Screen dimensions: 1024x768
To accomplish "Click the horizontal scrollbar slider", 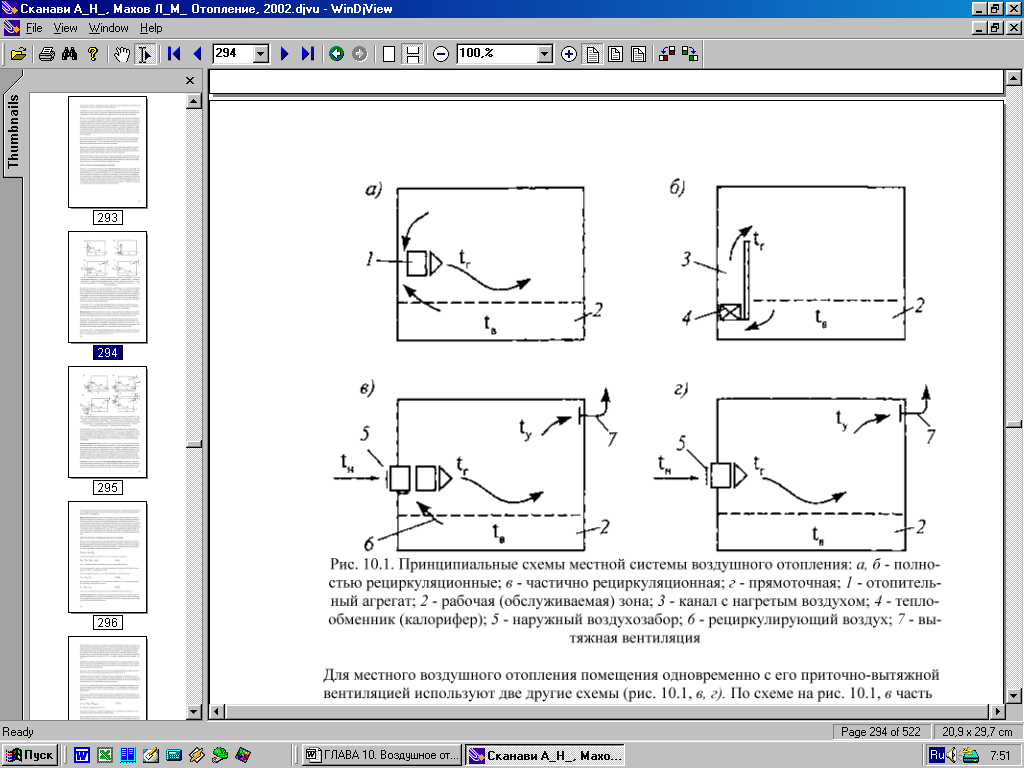I will pyautogui.click(x=607, y=711).
